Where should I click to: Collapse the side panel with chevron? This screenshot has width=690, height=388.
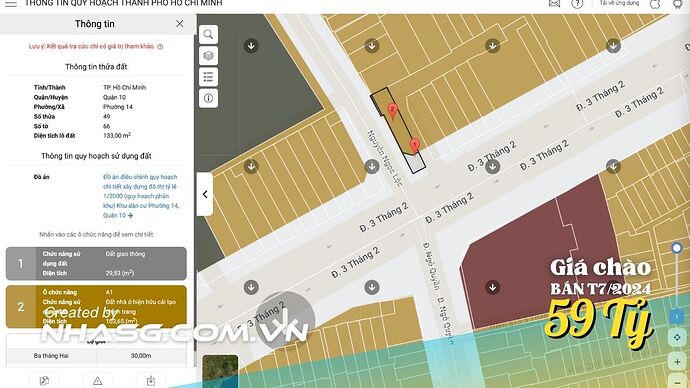205,194
